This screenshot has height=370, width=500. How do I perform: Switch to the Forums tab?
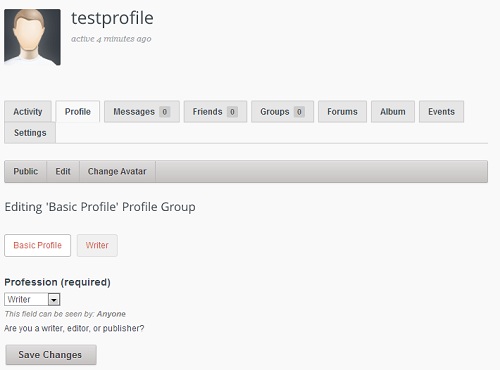click(342, 111)
